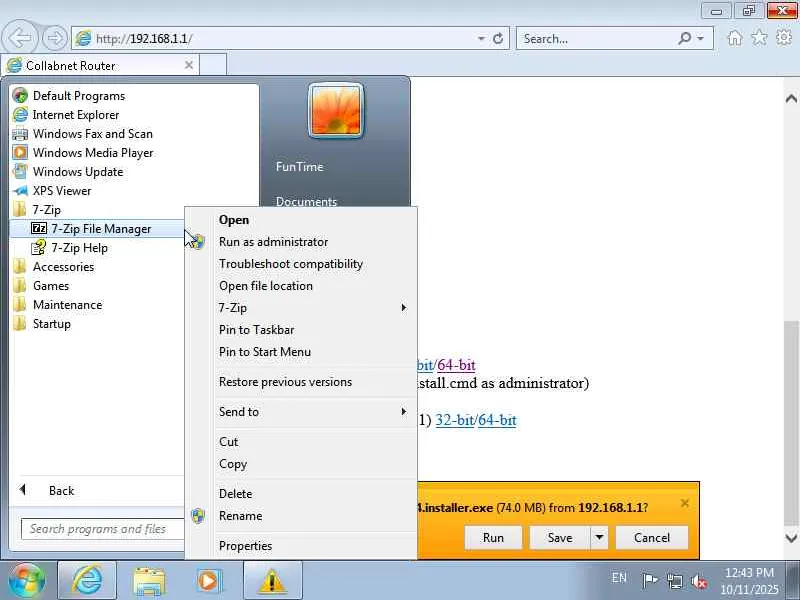
Task: Click the yellow warning taskbar icon
Action: [x=272, y=580]
